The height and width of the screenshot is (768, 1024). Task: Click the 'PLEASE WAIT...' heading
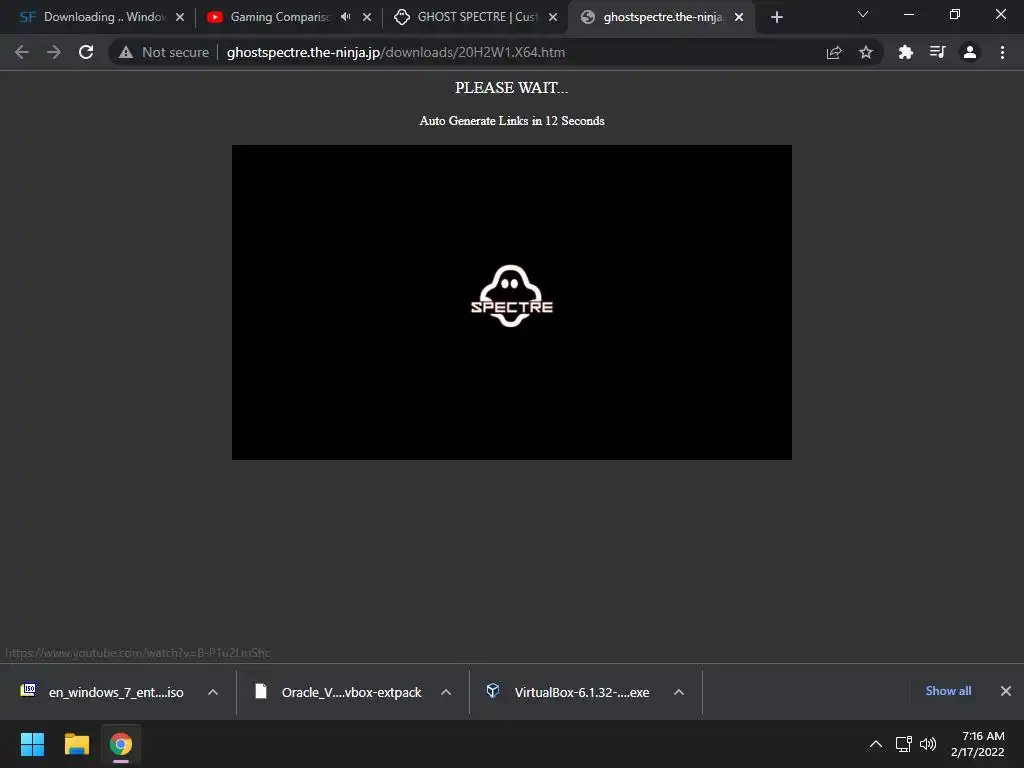tap(511, 88)
